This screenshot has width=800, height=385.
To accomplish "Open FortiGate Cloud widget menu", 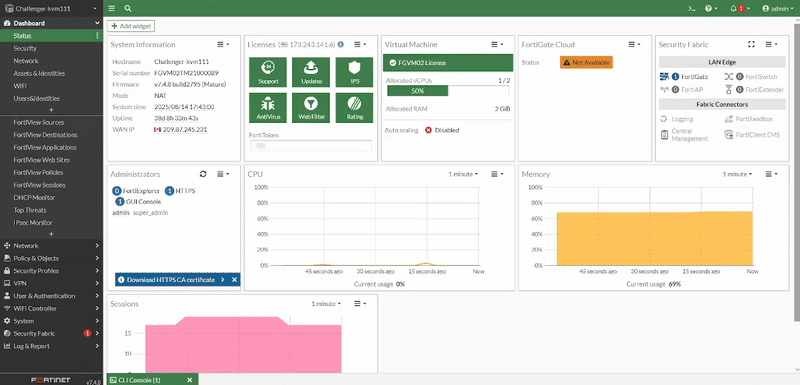I will point(634,44).
